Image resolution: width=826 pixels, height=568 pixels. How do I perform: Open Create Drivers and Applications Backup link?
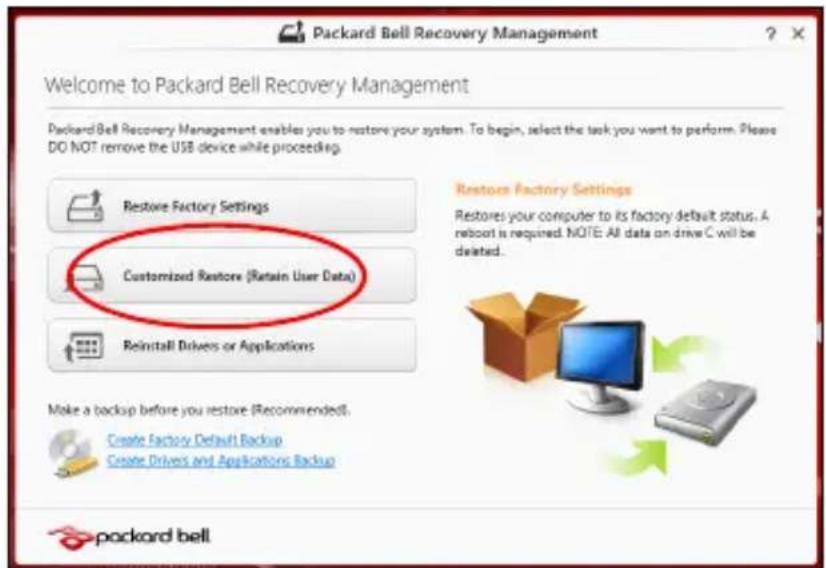click(221, 461)
